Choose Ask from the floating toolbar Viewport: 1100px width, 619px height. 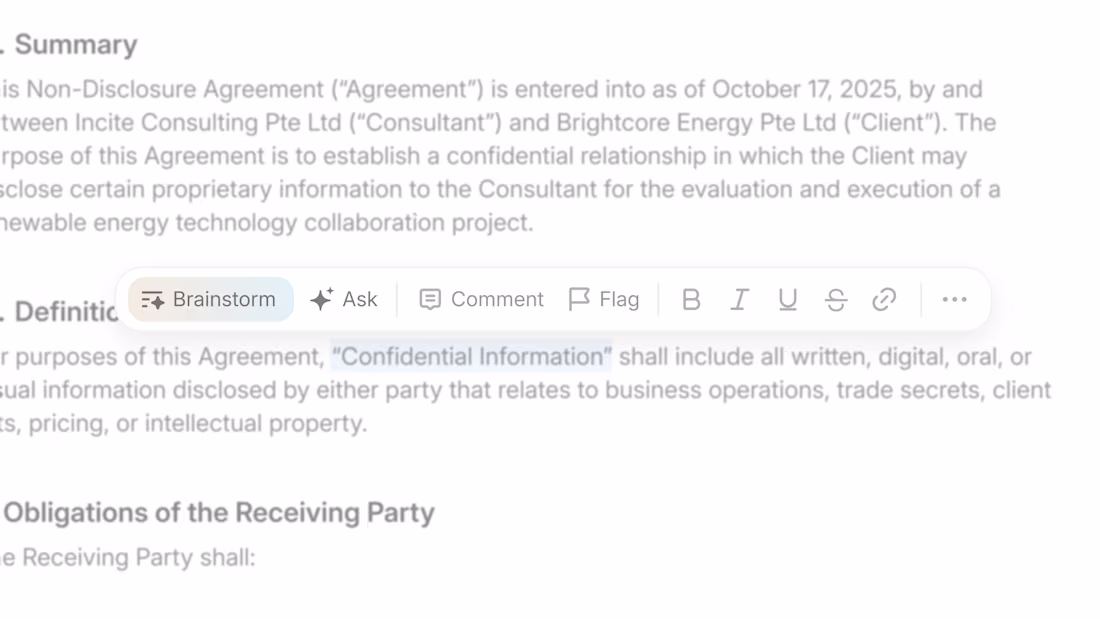click(x=343, y=298)
